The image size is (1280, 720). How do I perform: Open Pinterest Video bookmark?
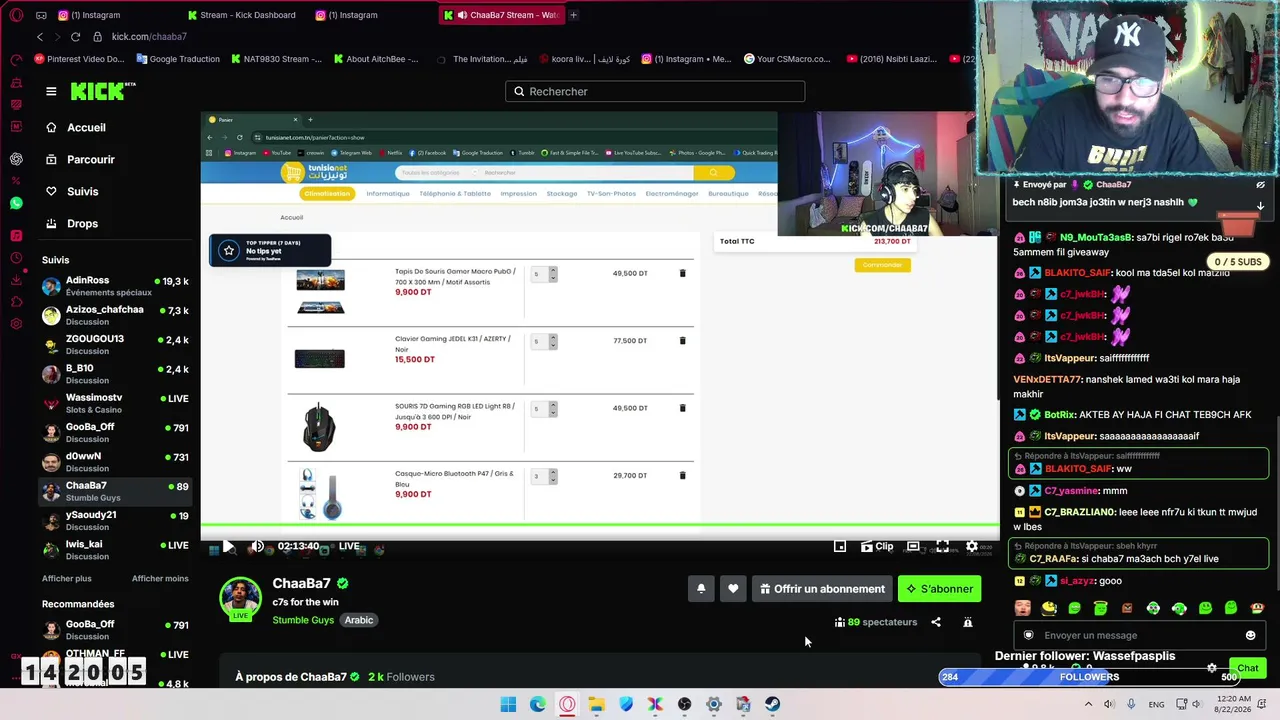(x=79, y=59)
